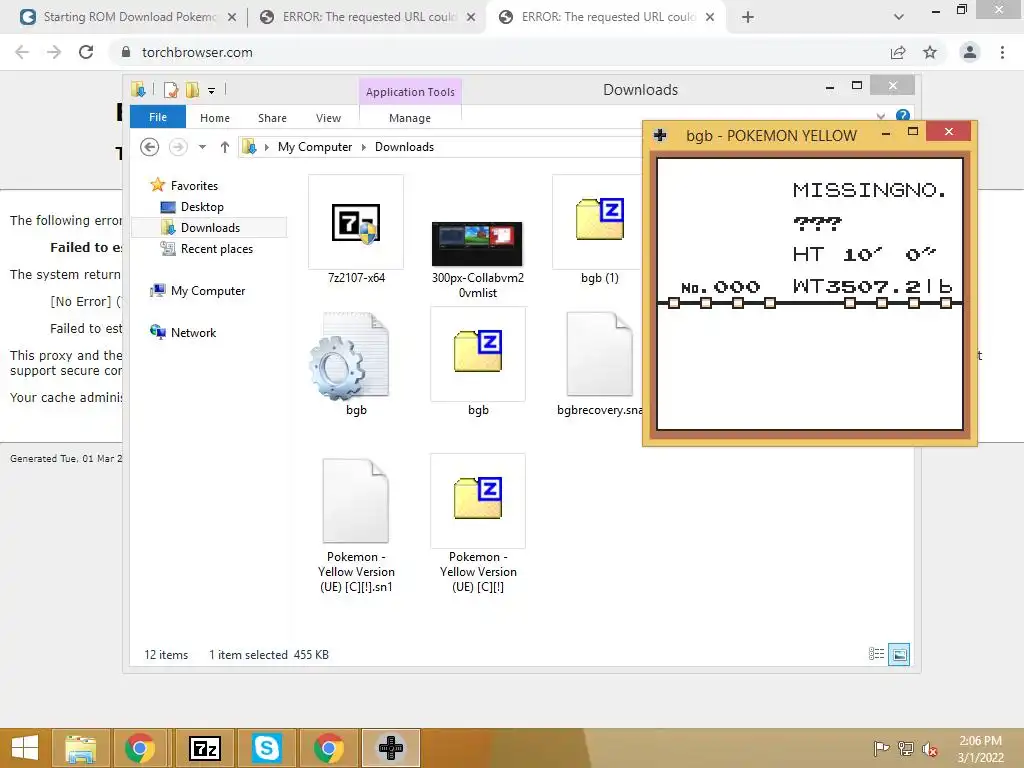Open the taskbar clock showing 2:06 PM
Screen dimensions: 1024x768
pyautogui.click(x=980, y=749)
